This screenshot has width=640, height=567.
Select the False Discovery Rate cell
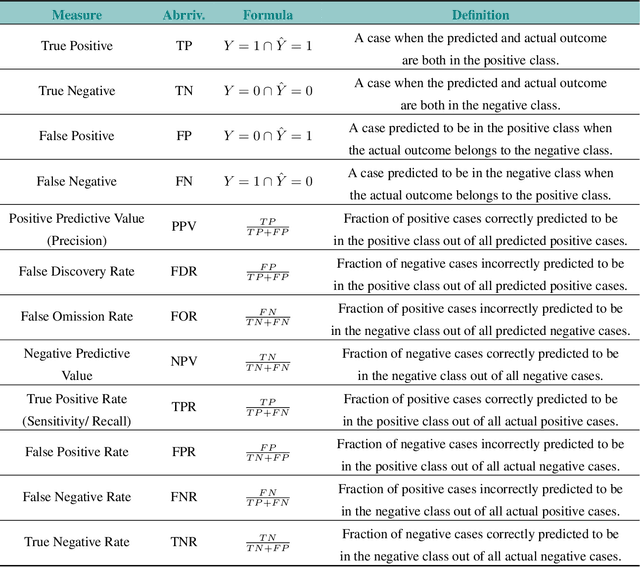77,271
